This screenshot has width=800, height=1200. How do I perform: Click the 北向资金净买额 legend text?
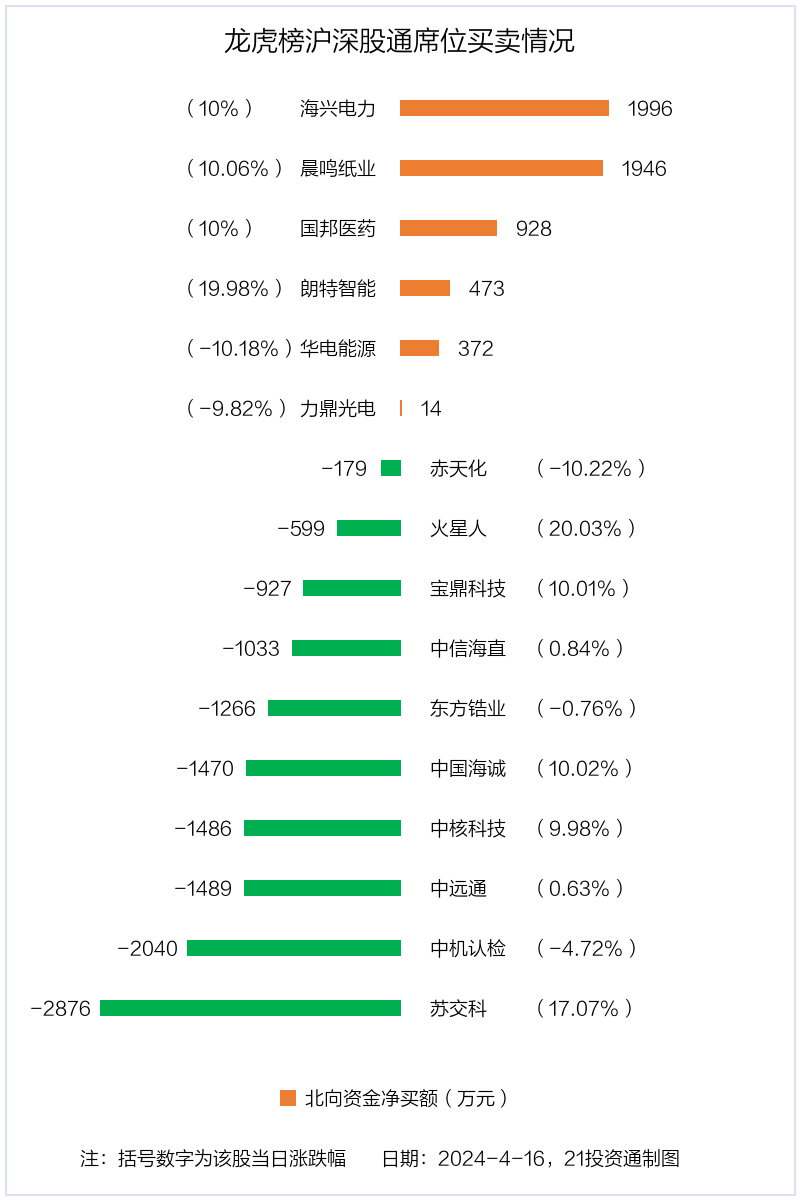[406, 1098]
